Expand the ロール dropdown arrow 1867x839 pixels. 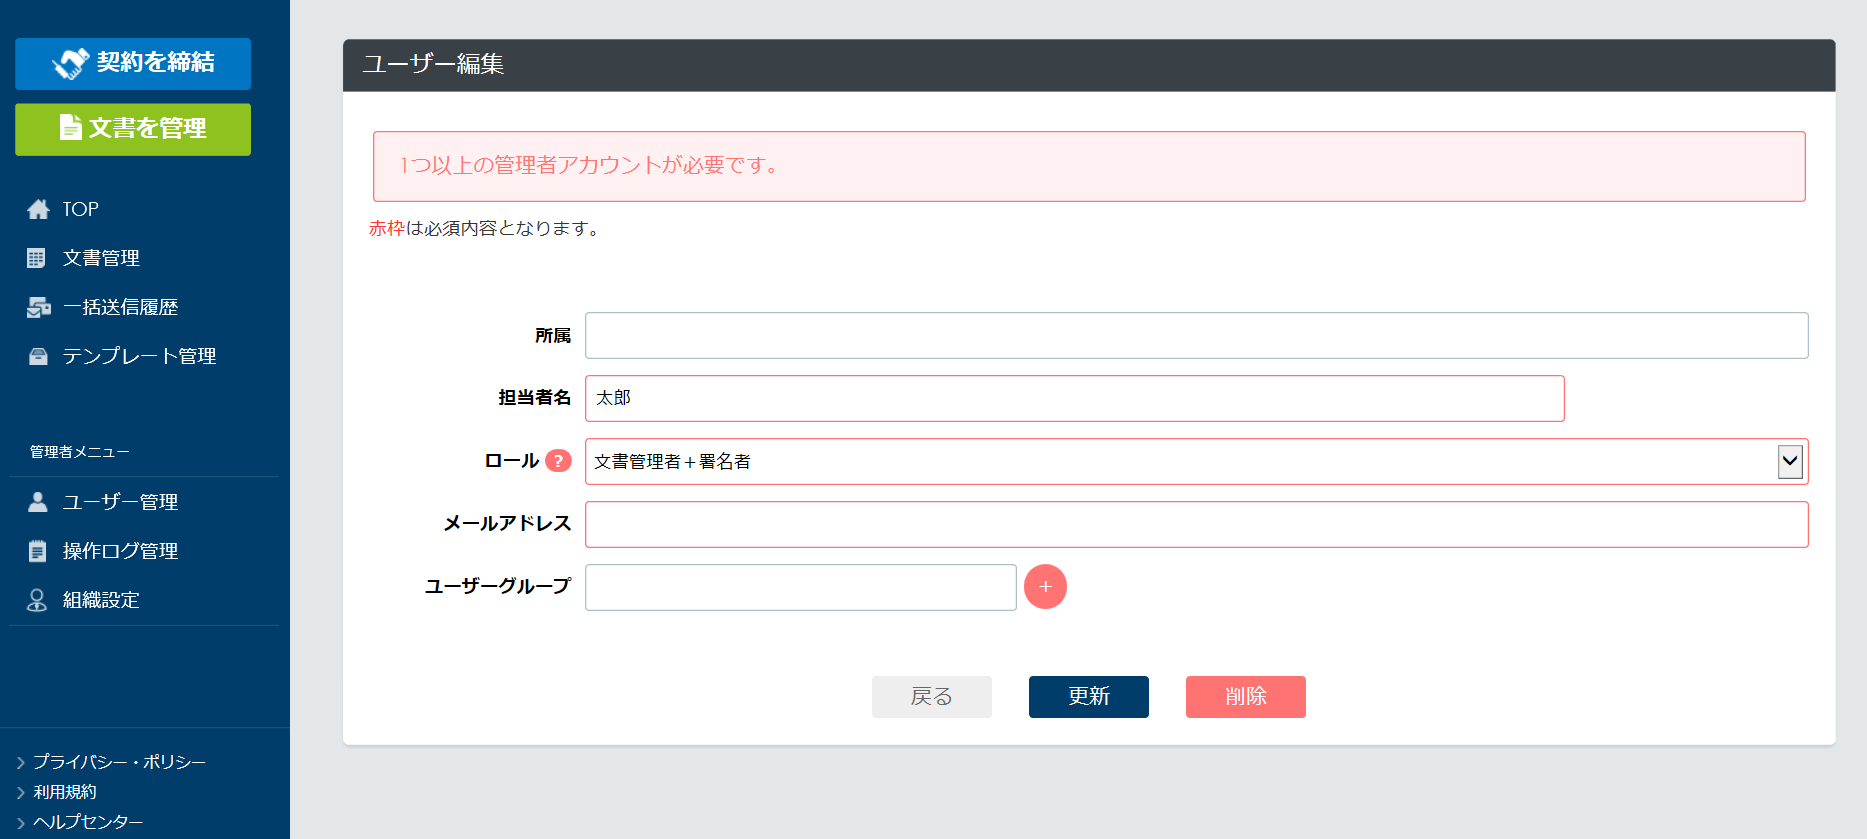tap(1789, 462)
